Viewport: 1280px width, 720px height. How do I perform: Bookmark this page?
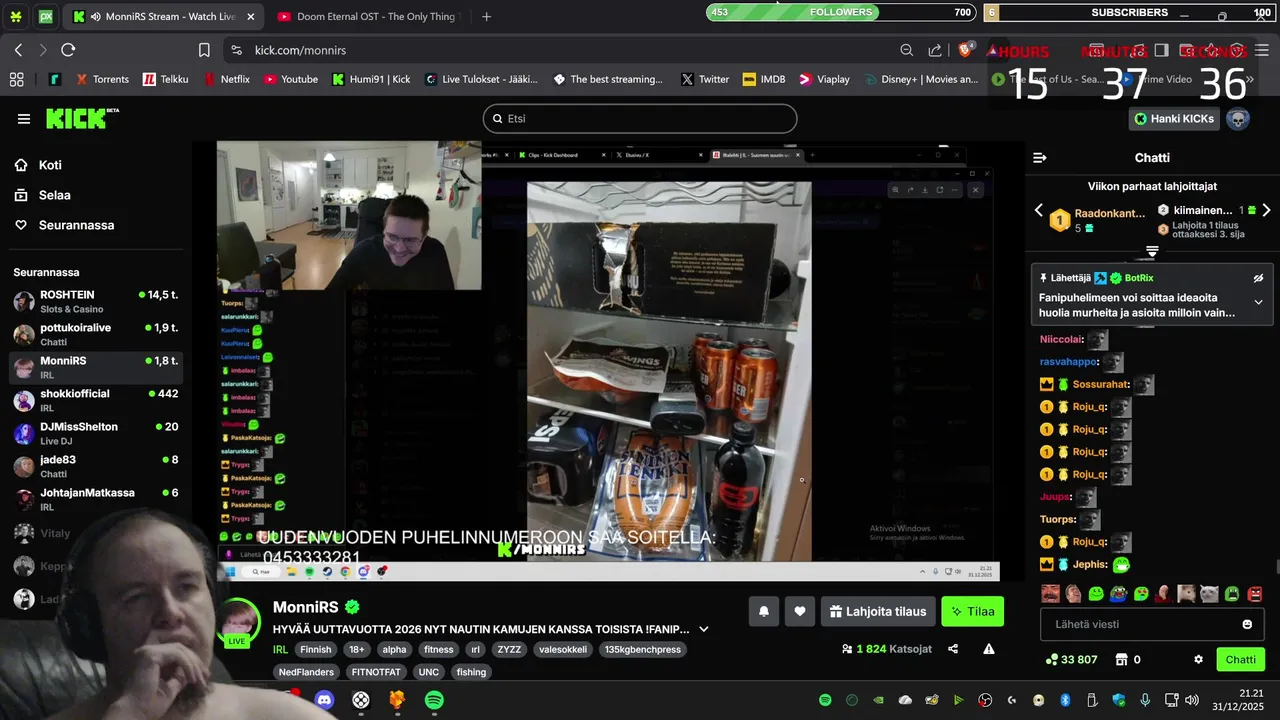click(204, 50)
